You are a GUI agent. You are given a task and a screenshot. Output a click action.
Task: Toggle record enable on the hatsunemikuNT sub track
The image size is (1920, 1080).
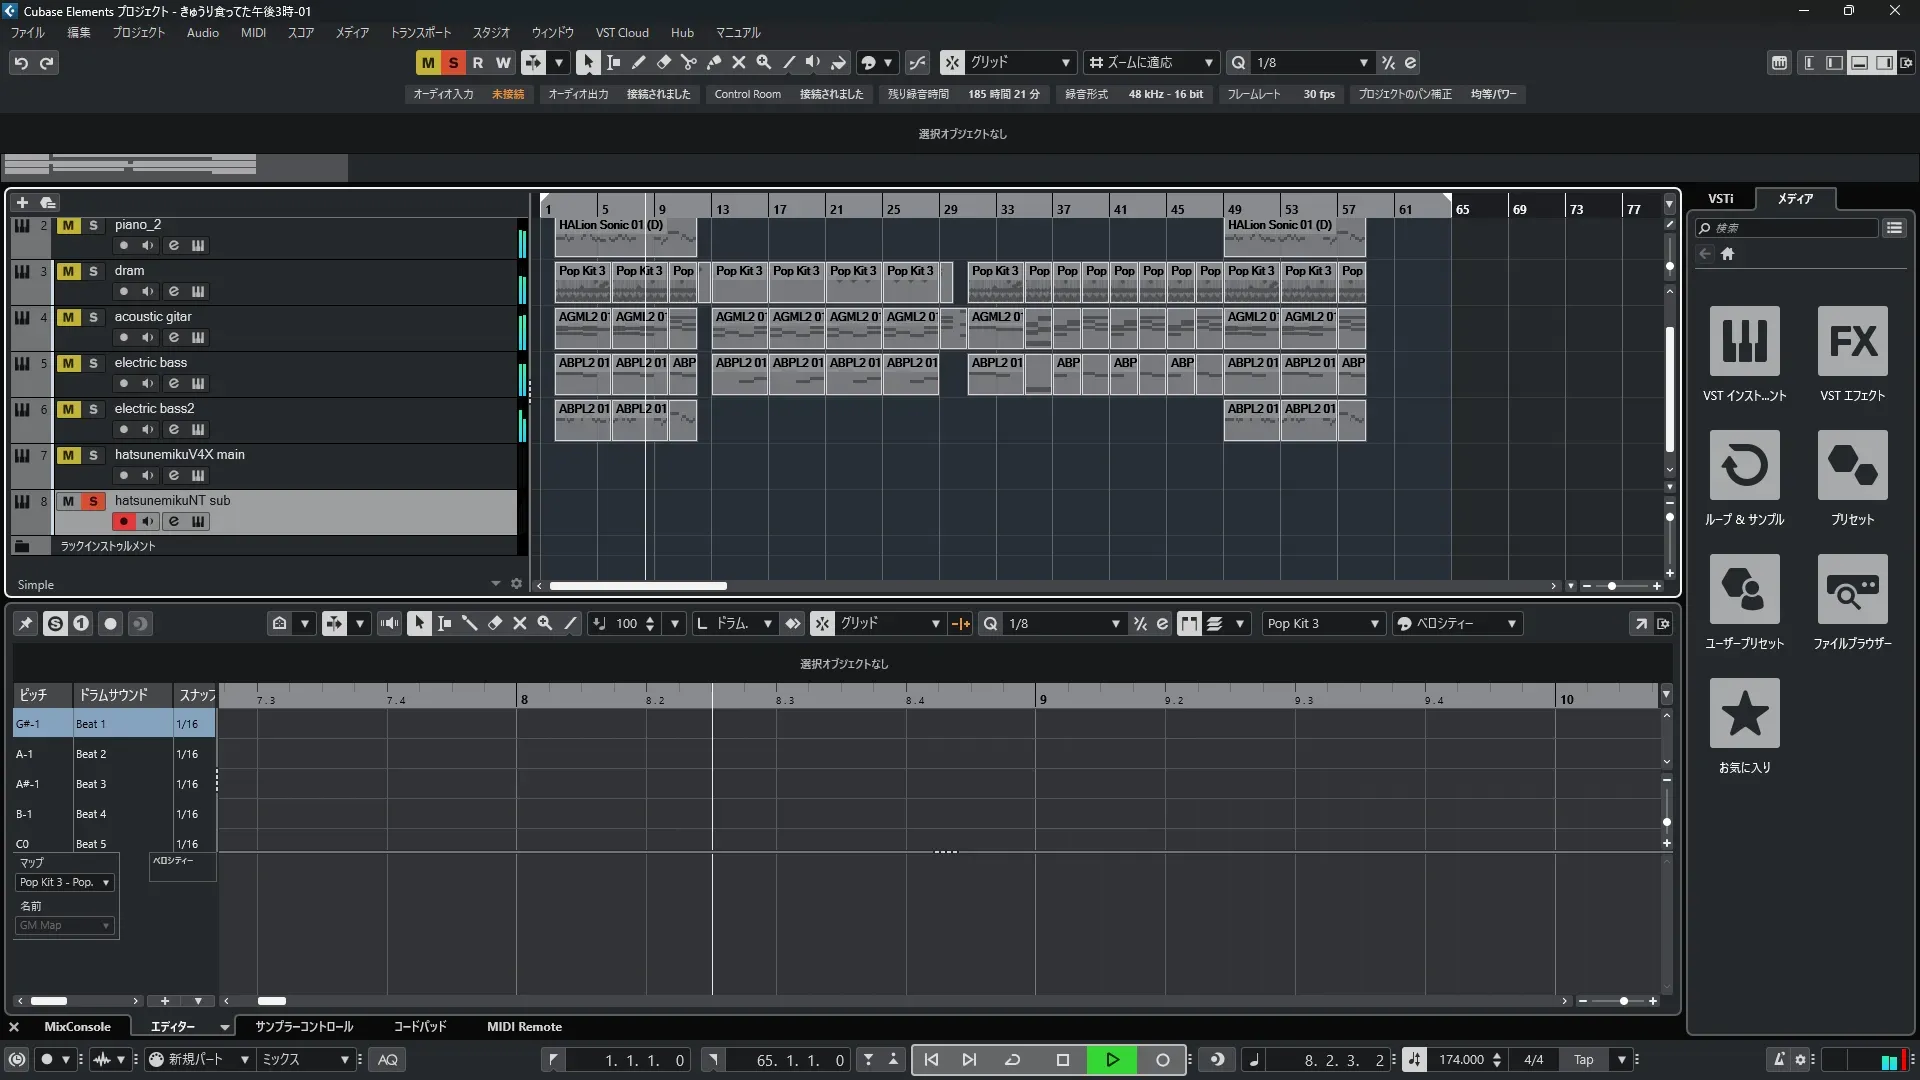point(123,521)
